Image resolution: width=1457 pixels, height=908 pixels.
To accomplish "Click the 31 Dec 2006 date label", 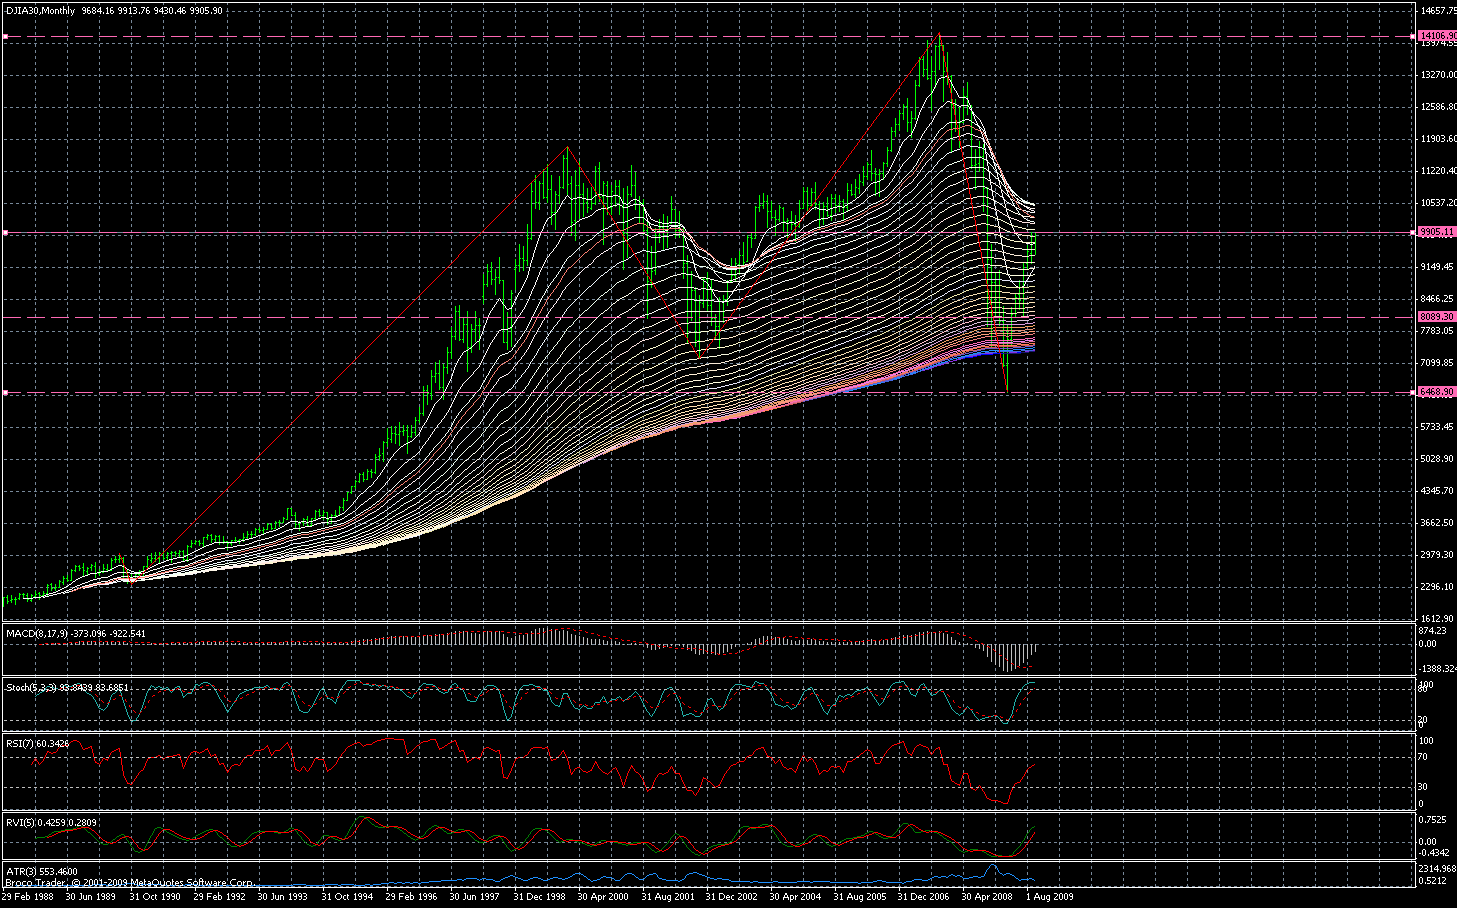I will 923,897.
